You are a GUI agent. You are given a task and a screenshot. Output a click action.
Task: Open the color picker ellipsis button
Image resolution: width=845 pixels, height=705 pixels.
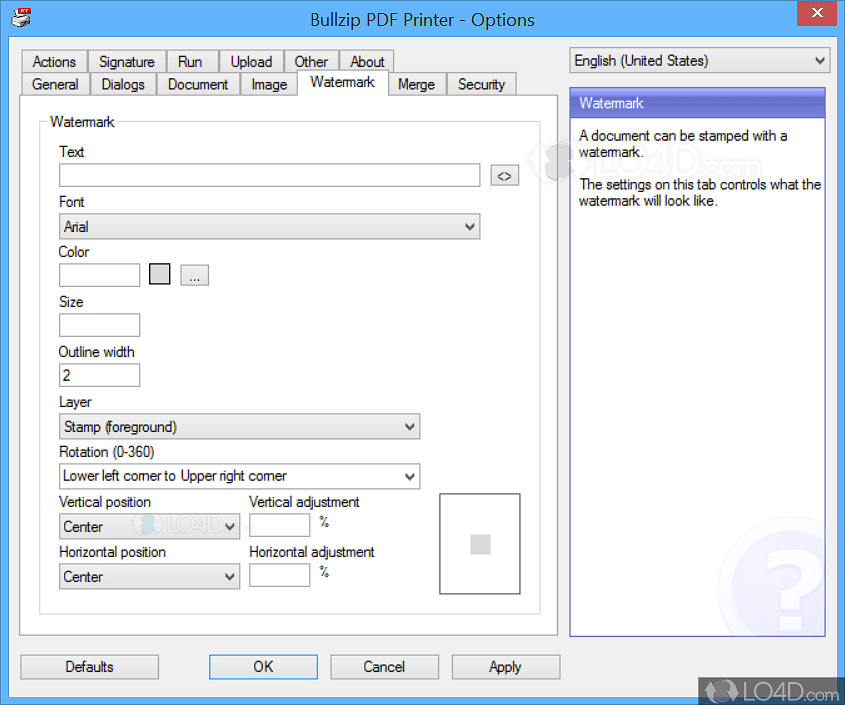(x=195, y=275)
